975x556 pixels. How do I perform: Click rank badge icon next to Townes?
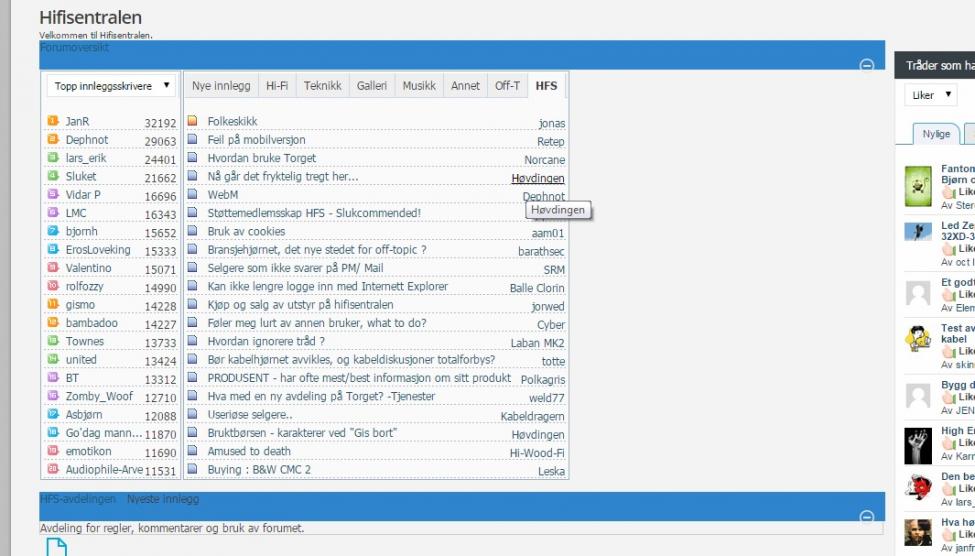[x=53, y=341]
